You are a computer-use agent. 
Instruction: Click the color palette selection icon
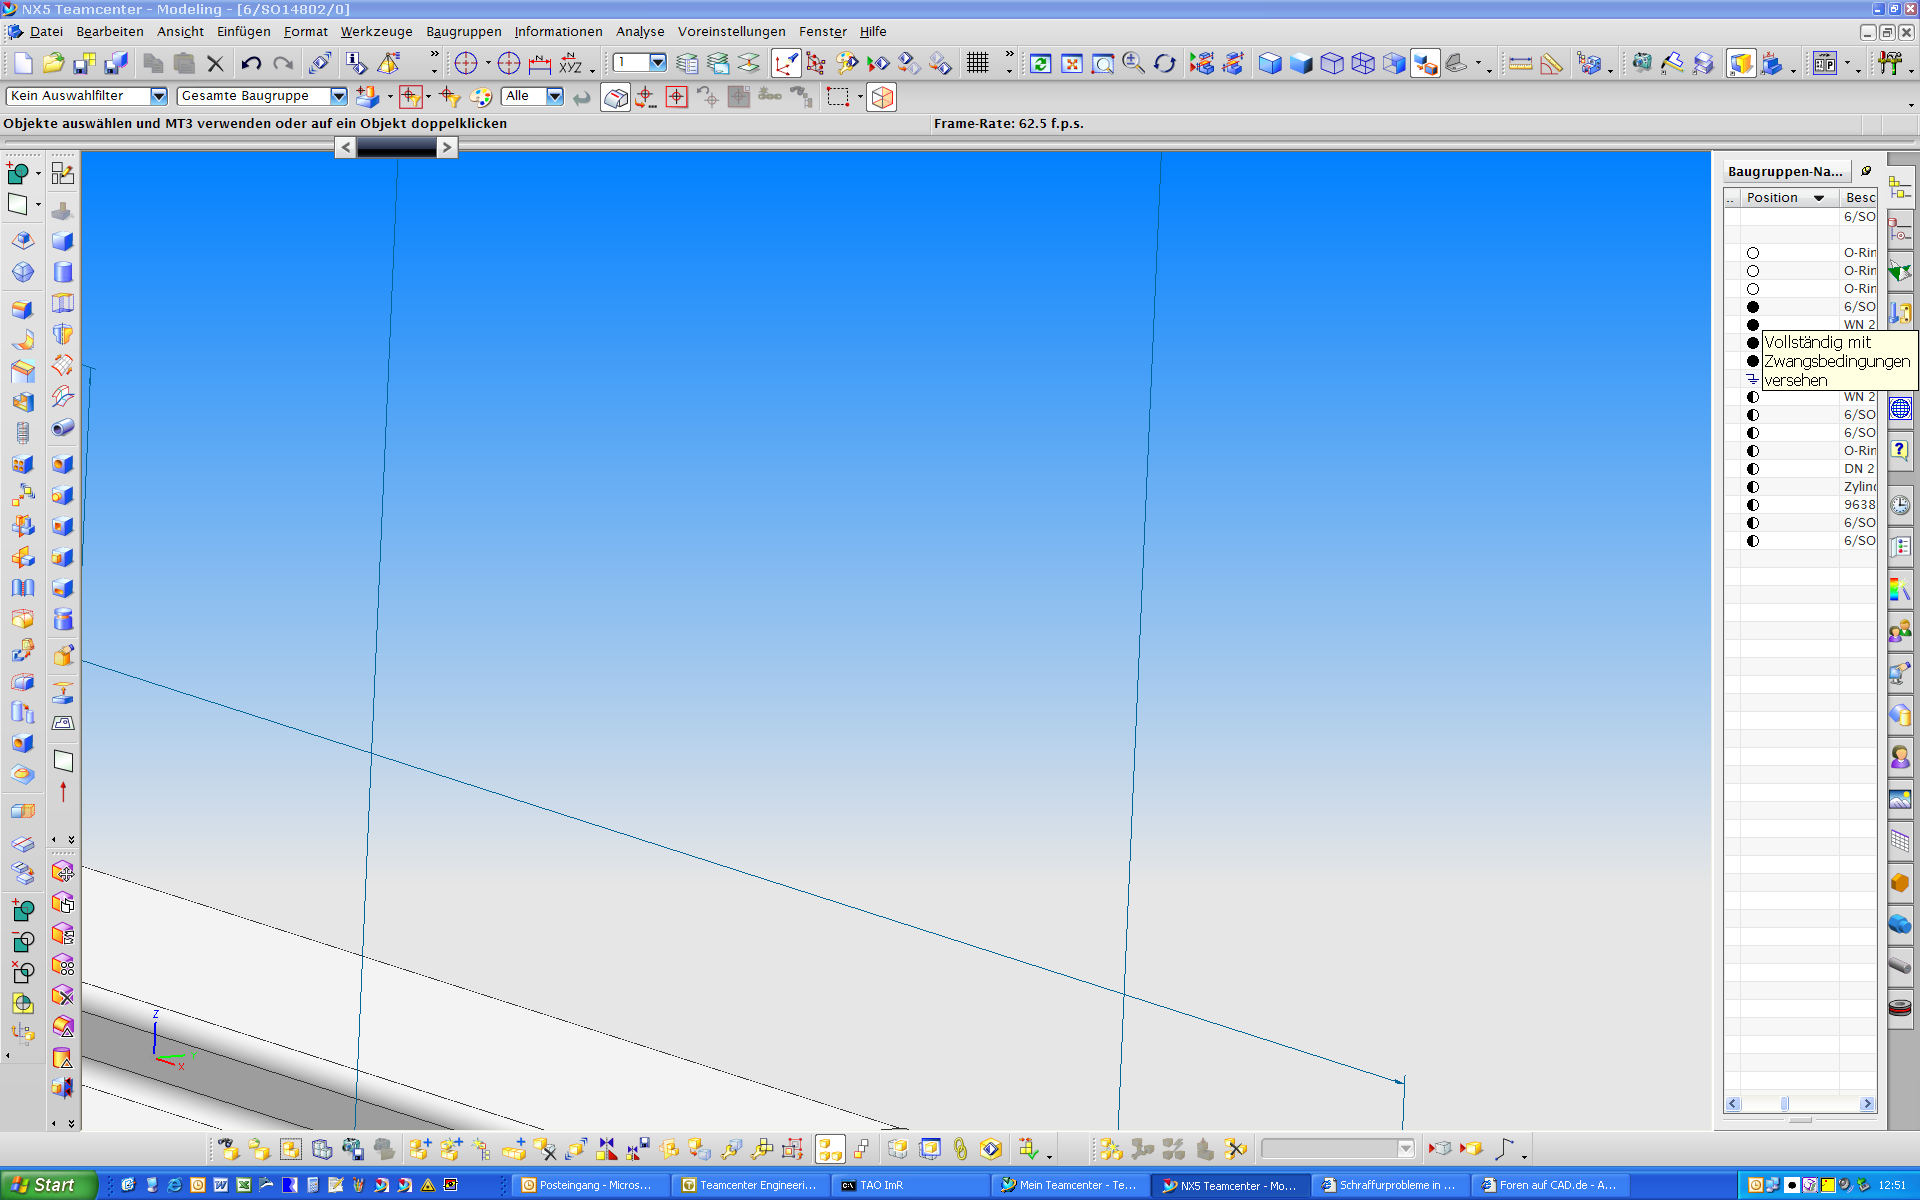[x=481, y=97]
